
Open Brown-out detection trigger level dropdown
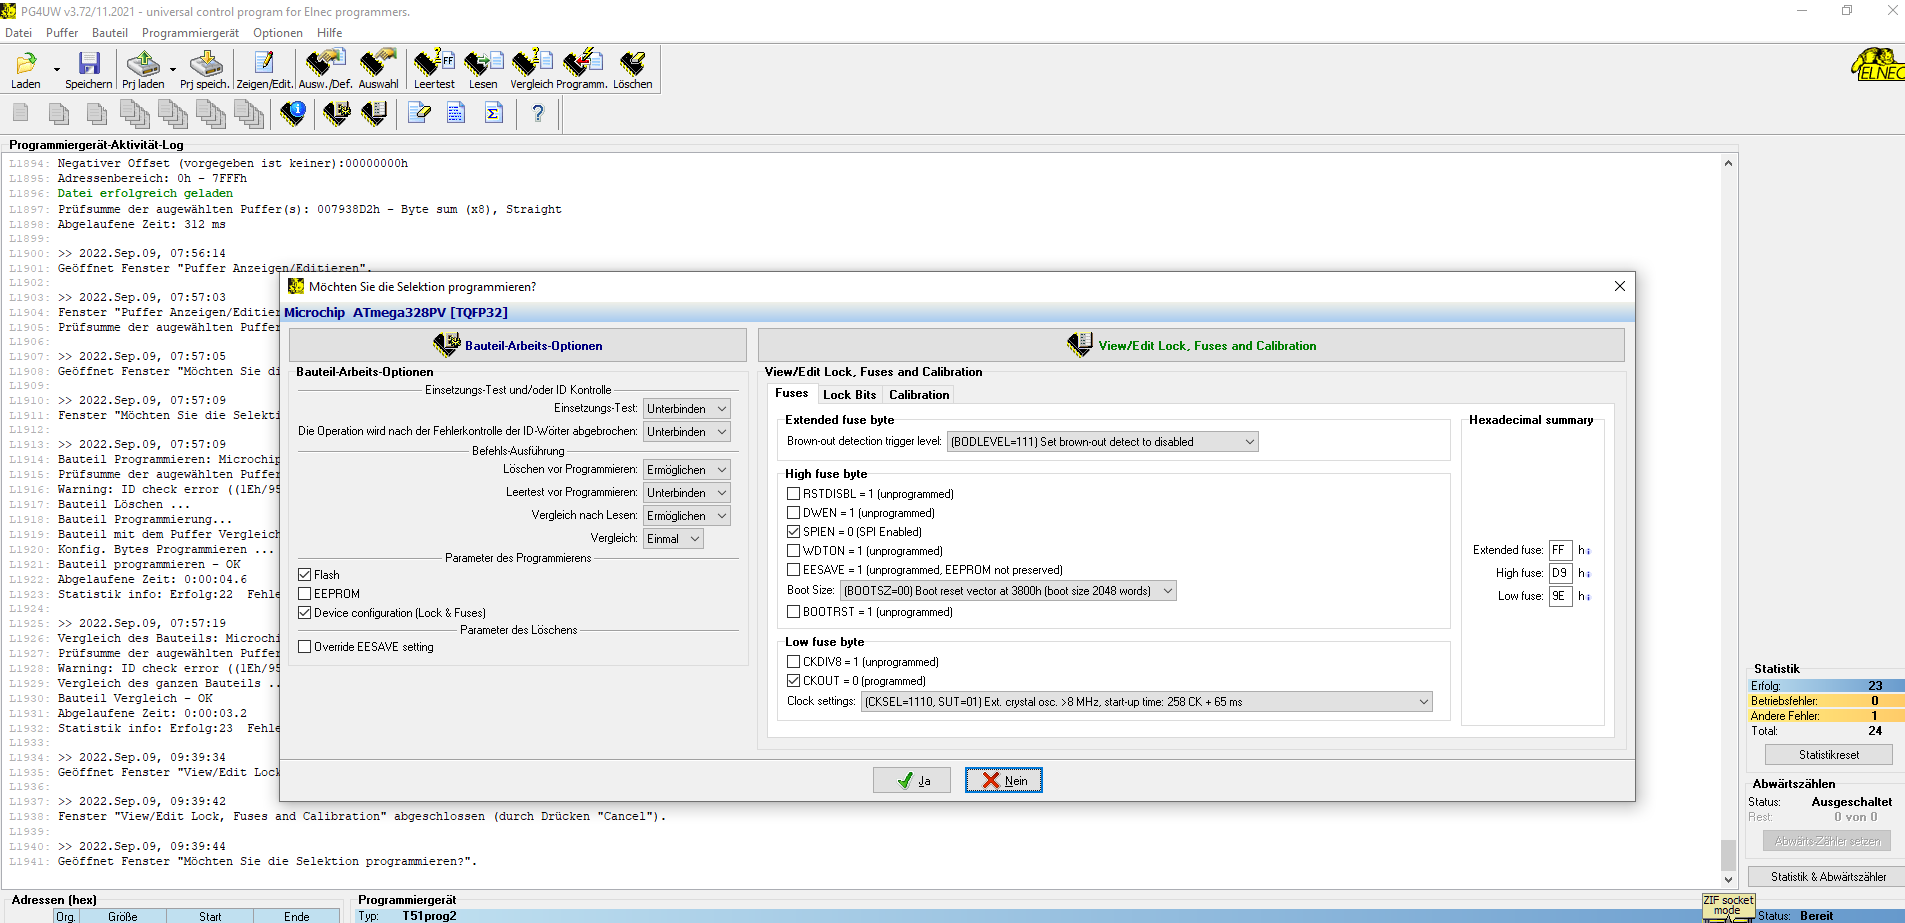1102,442
